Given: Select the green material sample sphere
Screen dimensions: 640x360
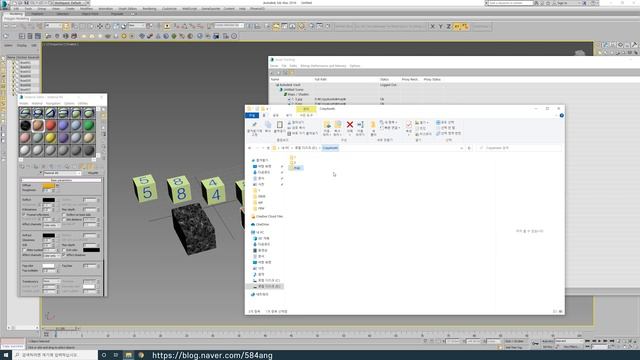Looking at the screenshot, I should (x=89, y=126).
